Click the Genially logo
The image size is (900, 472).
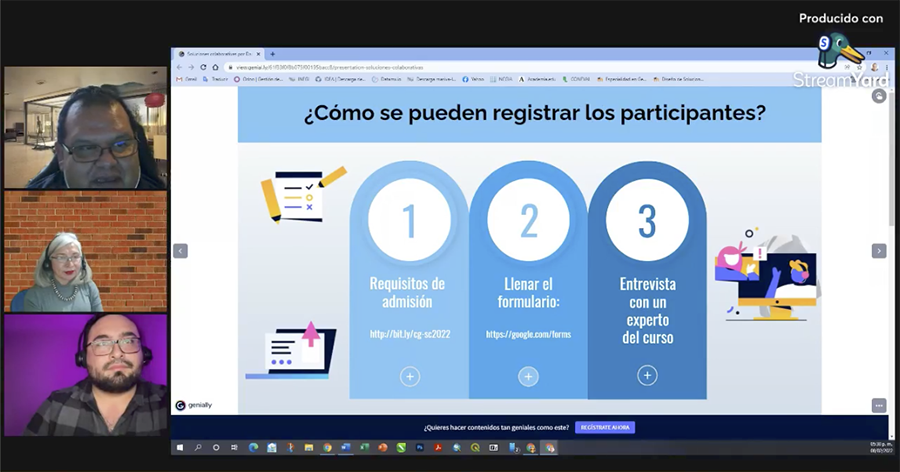[194, 405]
